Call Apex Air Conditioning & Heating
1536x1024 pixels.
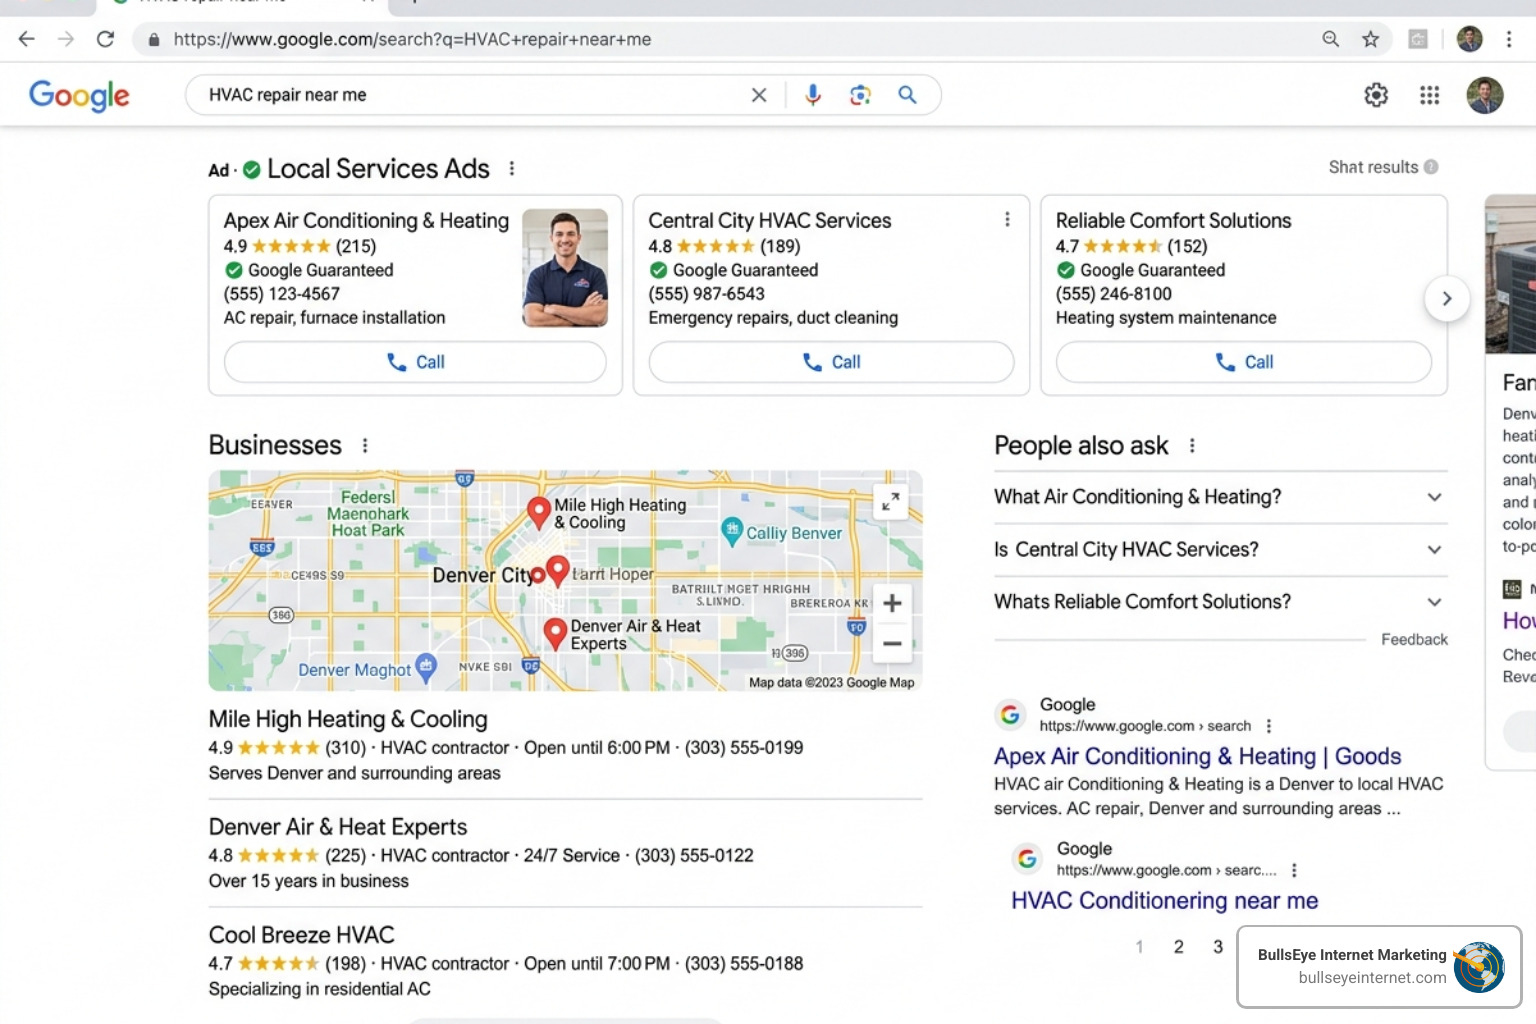415,362
